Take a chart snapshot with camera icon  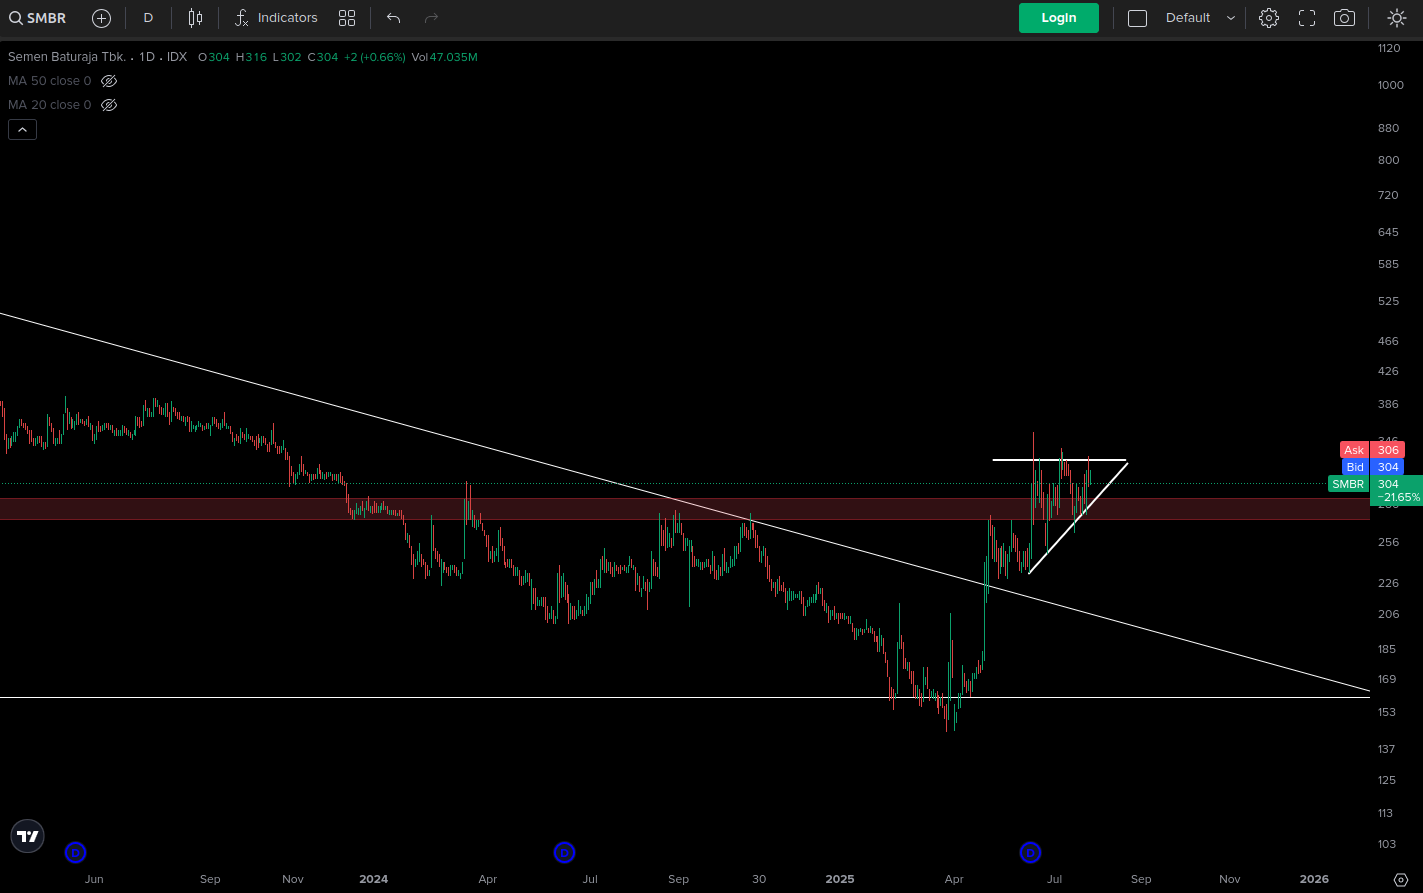(x=1345, y=18)
